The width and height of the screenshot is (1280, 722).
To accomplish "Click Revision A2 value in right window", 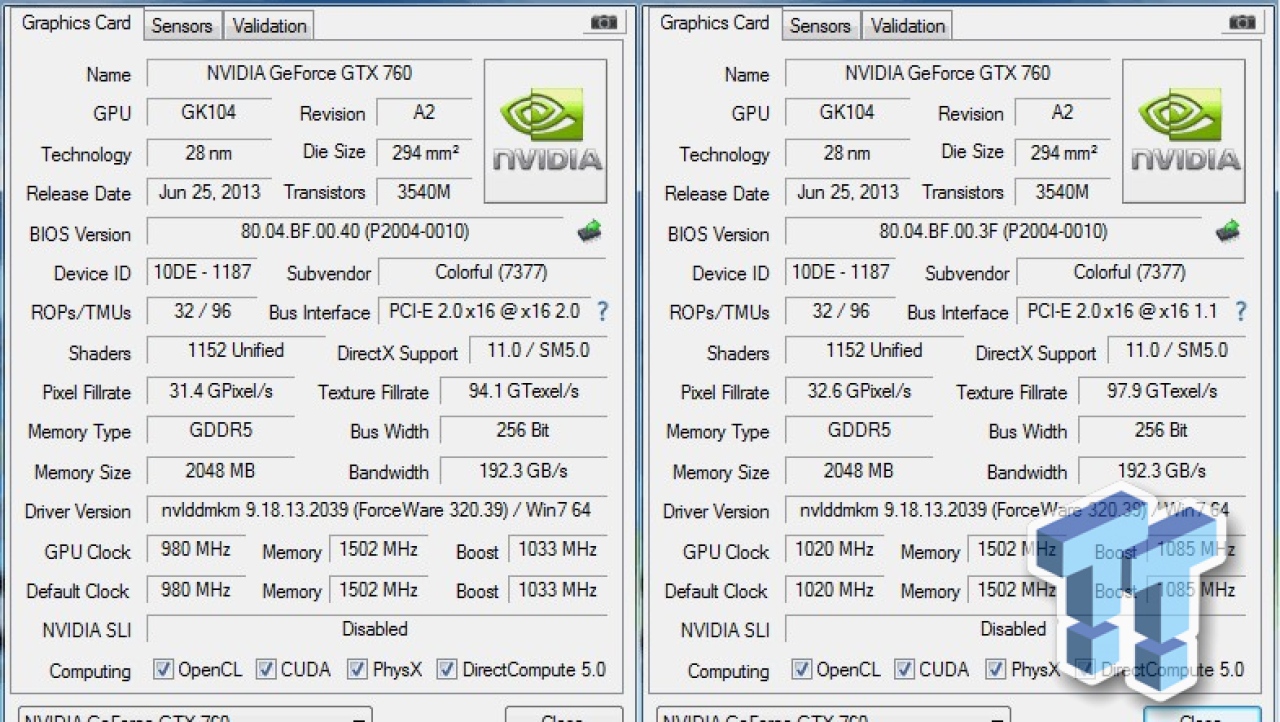I will coord(1062,112).
